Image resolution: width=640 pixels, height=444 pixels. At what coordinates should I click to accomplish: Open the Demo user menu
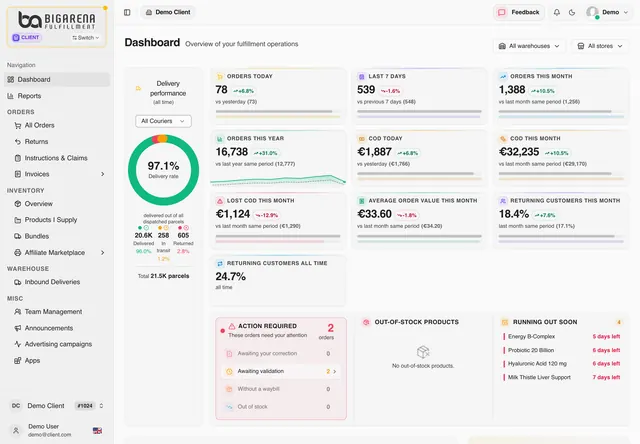608,12
